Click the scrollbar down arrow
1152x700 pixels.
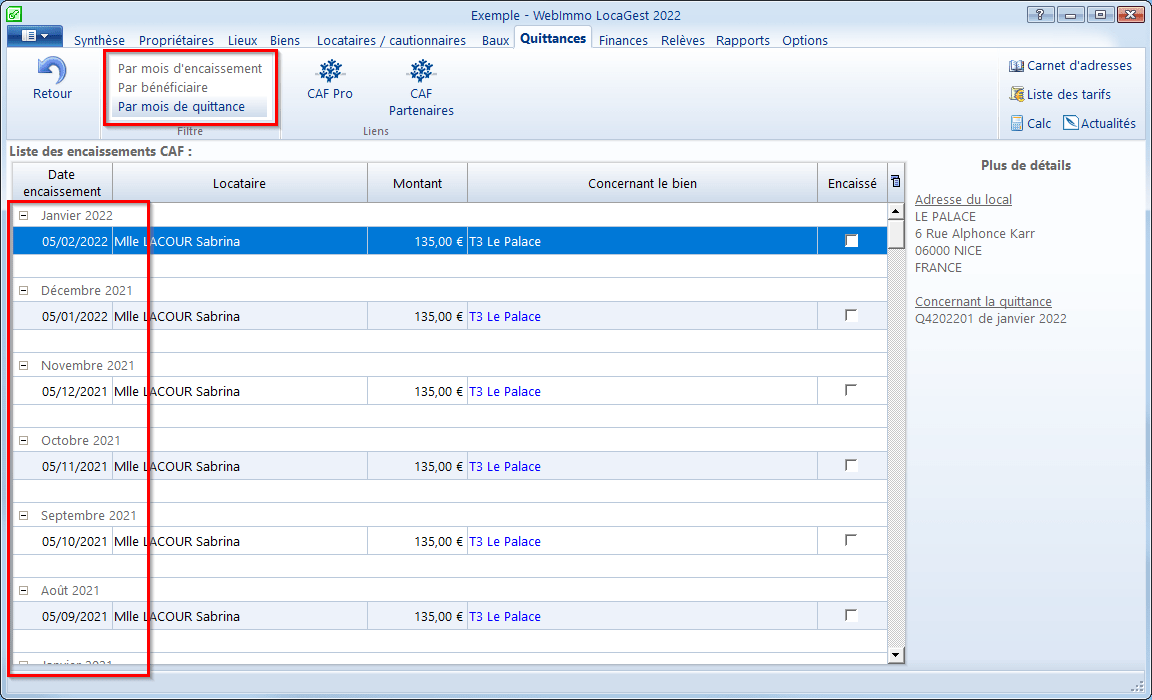(x=896, y=655)
